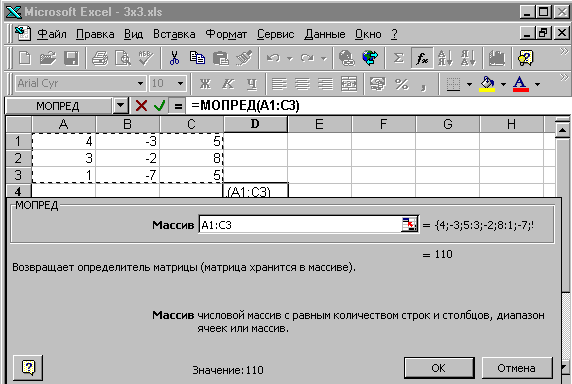Open the Окно menu
This screenshot has width=572, height=384.
(x=368, y=34)
